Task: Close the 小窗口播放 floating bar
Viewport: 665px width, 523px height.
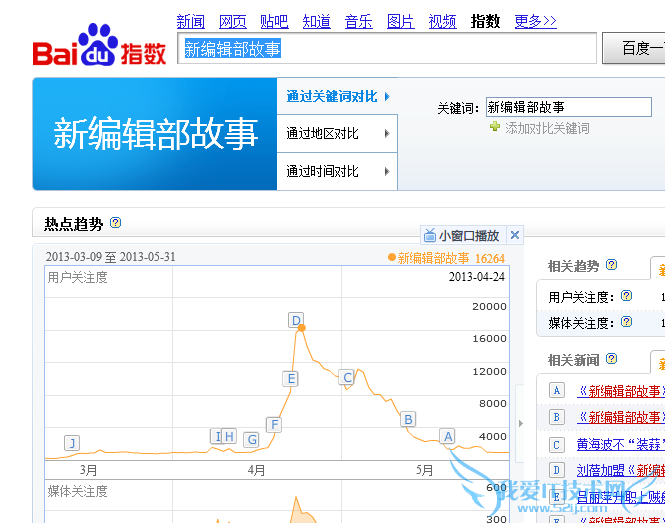Action: tap(515, 236)
